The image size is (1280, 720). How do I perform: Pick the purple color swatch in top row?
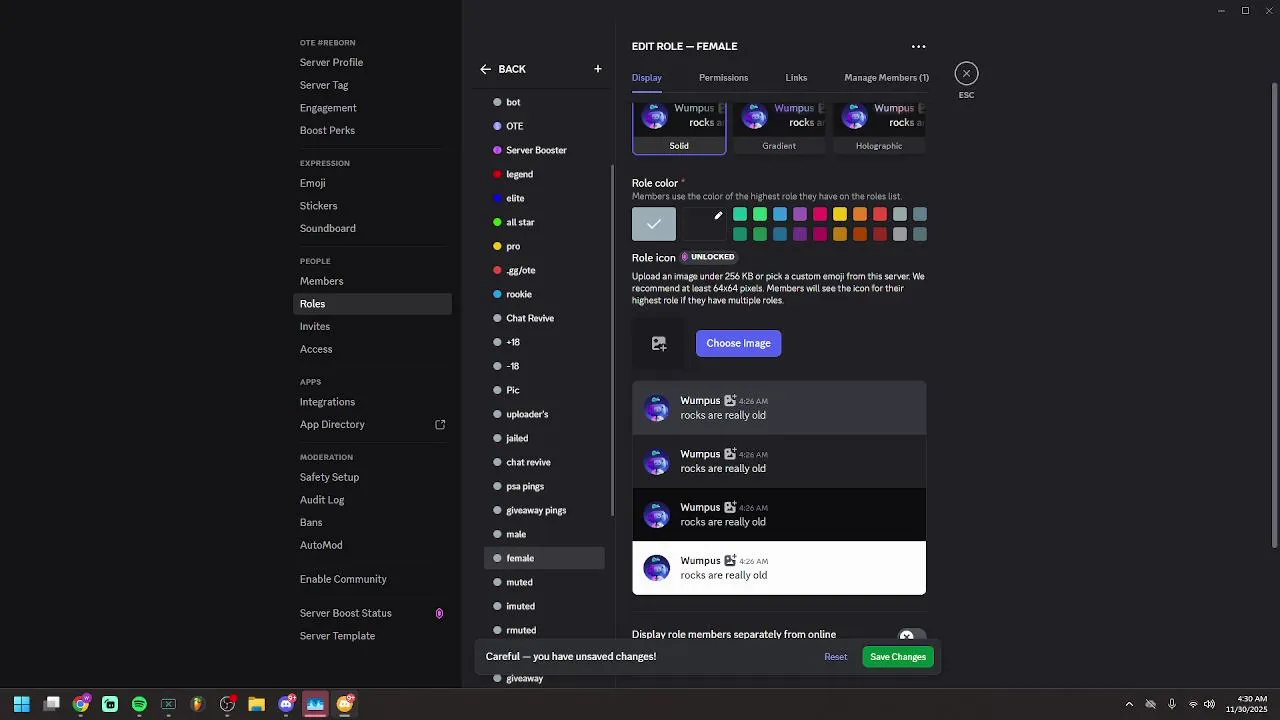[x=800, y=214]
